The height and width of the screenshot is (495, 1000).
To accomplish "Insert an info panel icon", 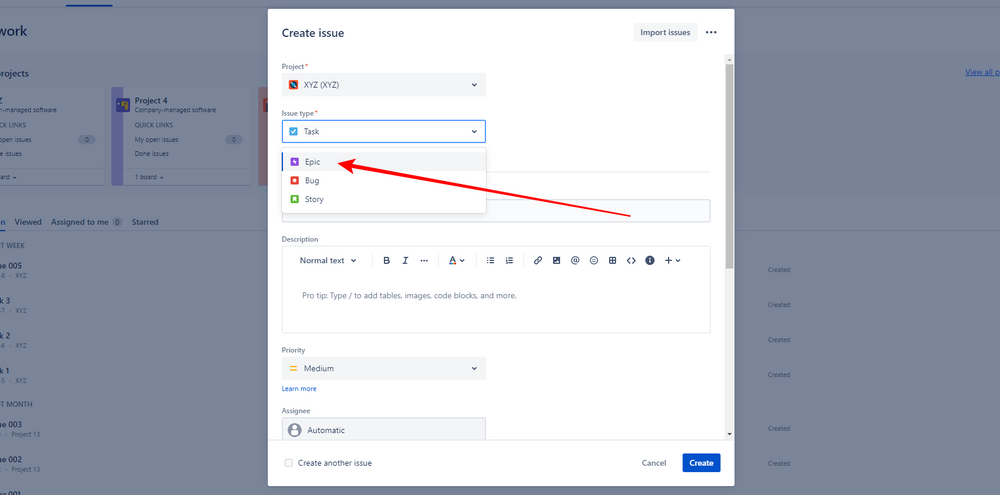I will coord(650,260).
